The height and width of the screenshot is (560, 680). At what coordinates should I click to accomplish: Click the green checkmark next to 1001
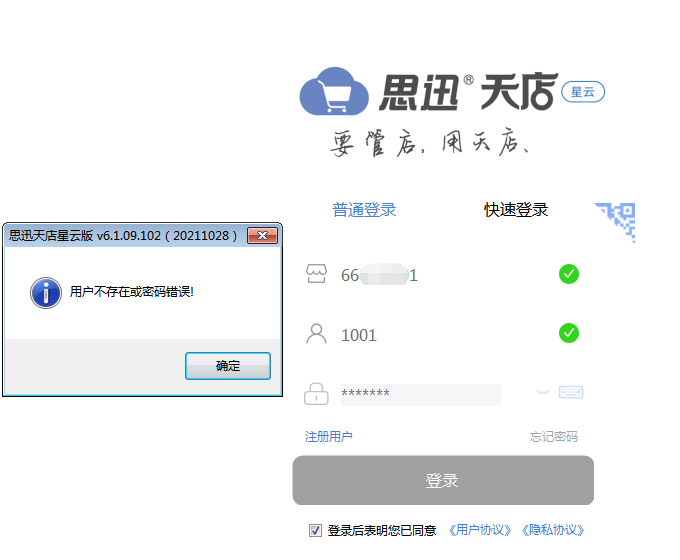coord(569,333)
